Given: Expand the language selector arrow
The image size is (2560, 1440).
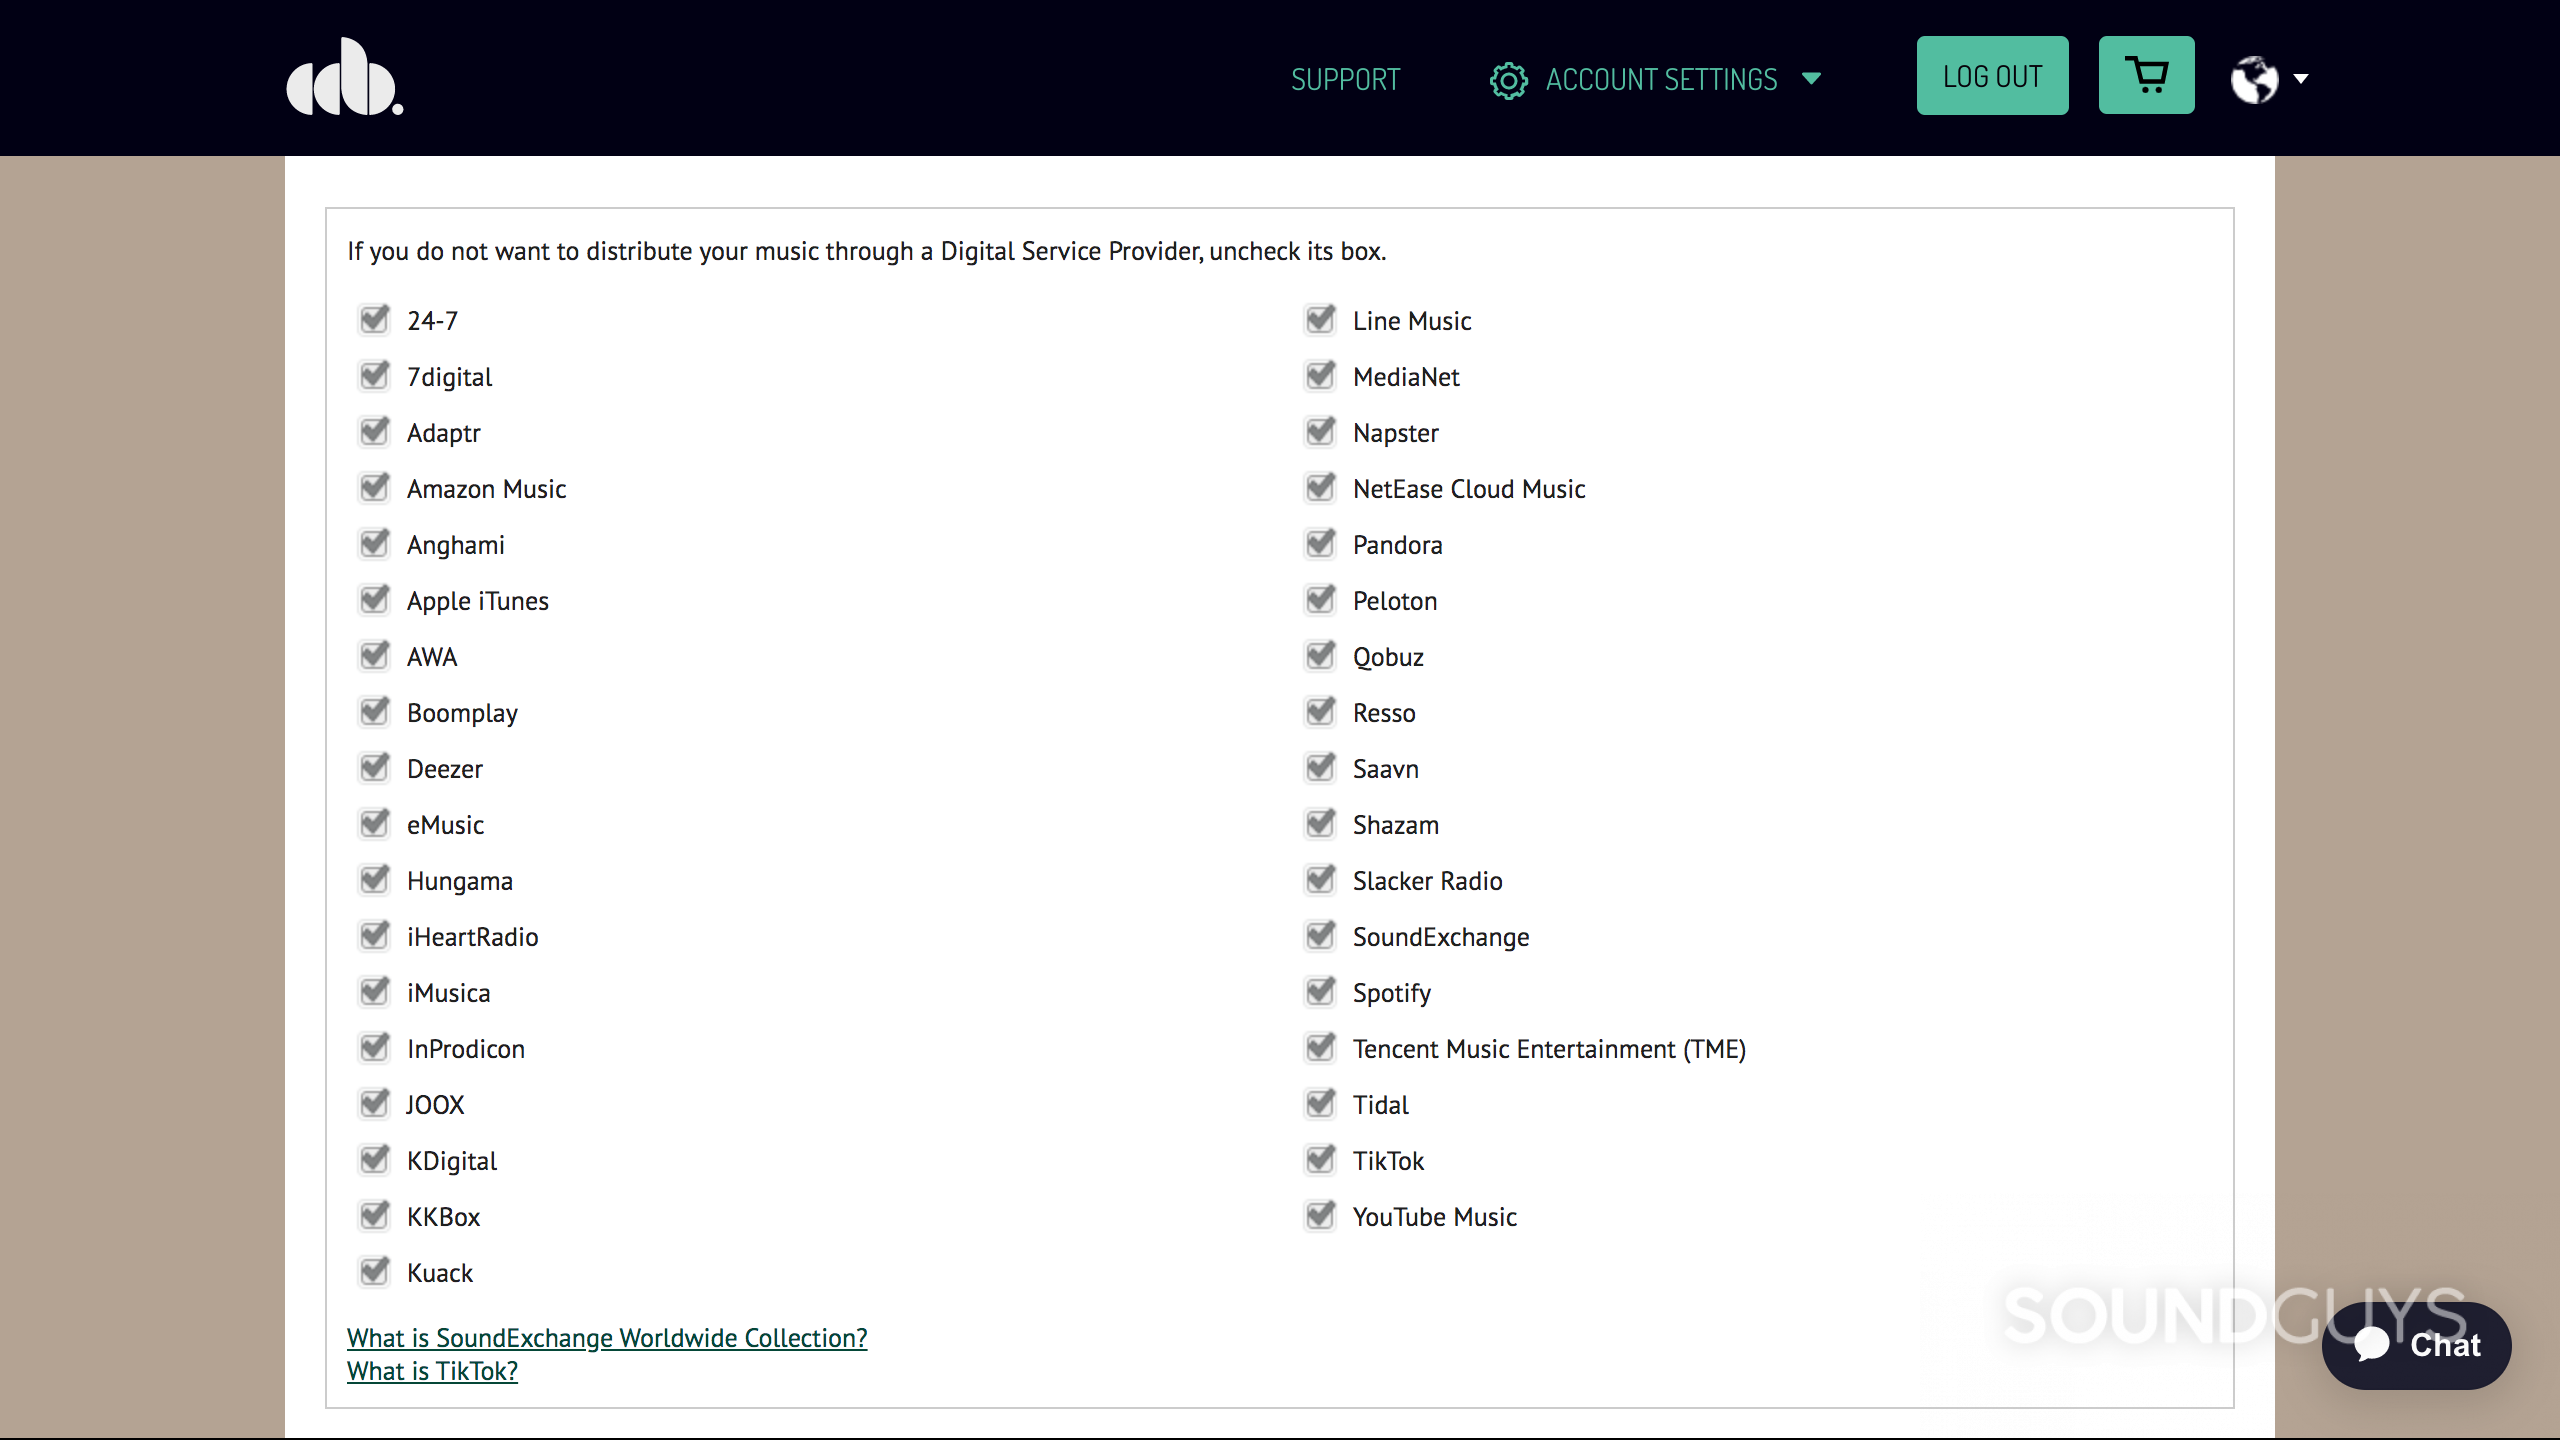Looking at the screenshot, I should tap(2300, 78).
